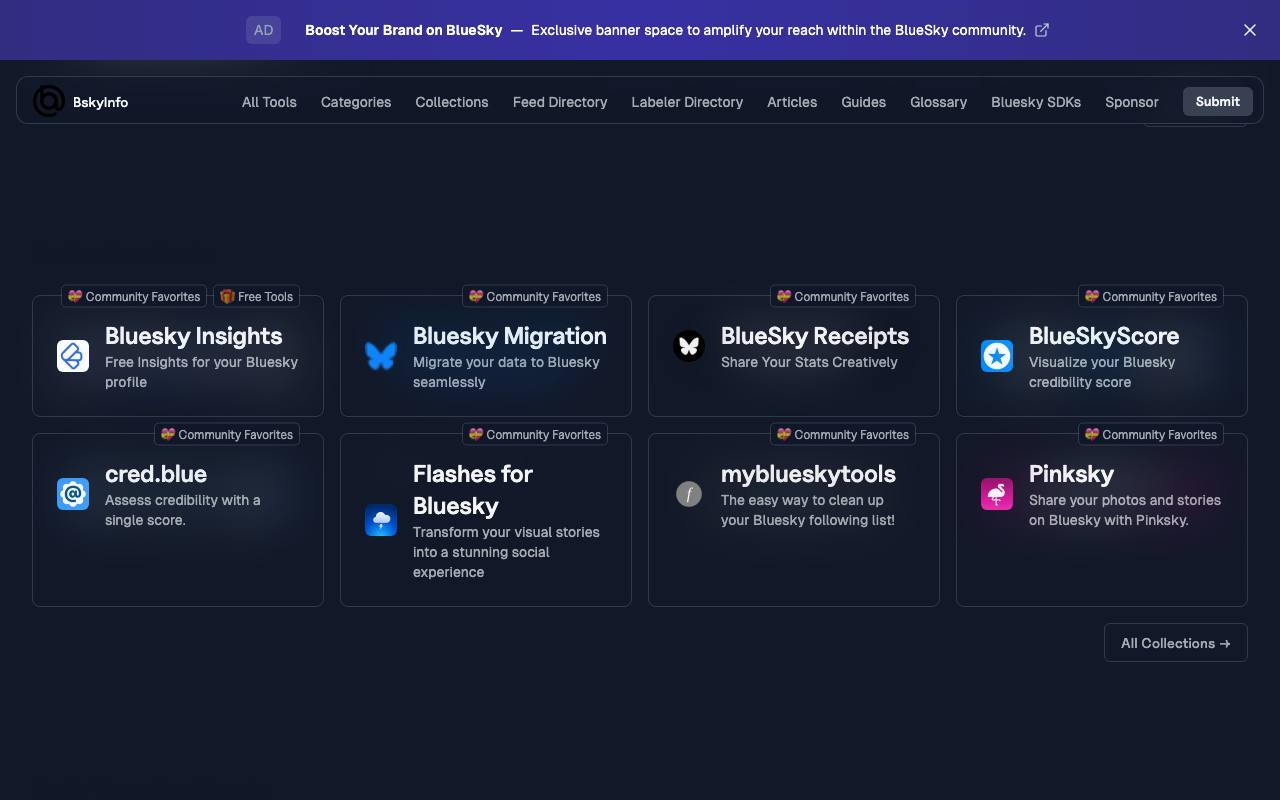This screenshot has width=1280, height=800.
Task: Open the Sponsor page
Action: pyautogui.click(x=1132, y=102)
